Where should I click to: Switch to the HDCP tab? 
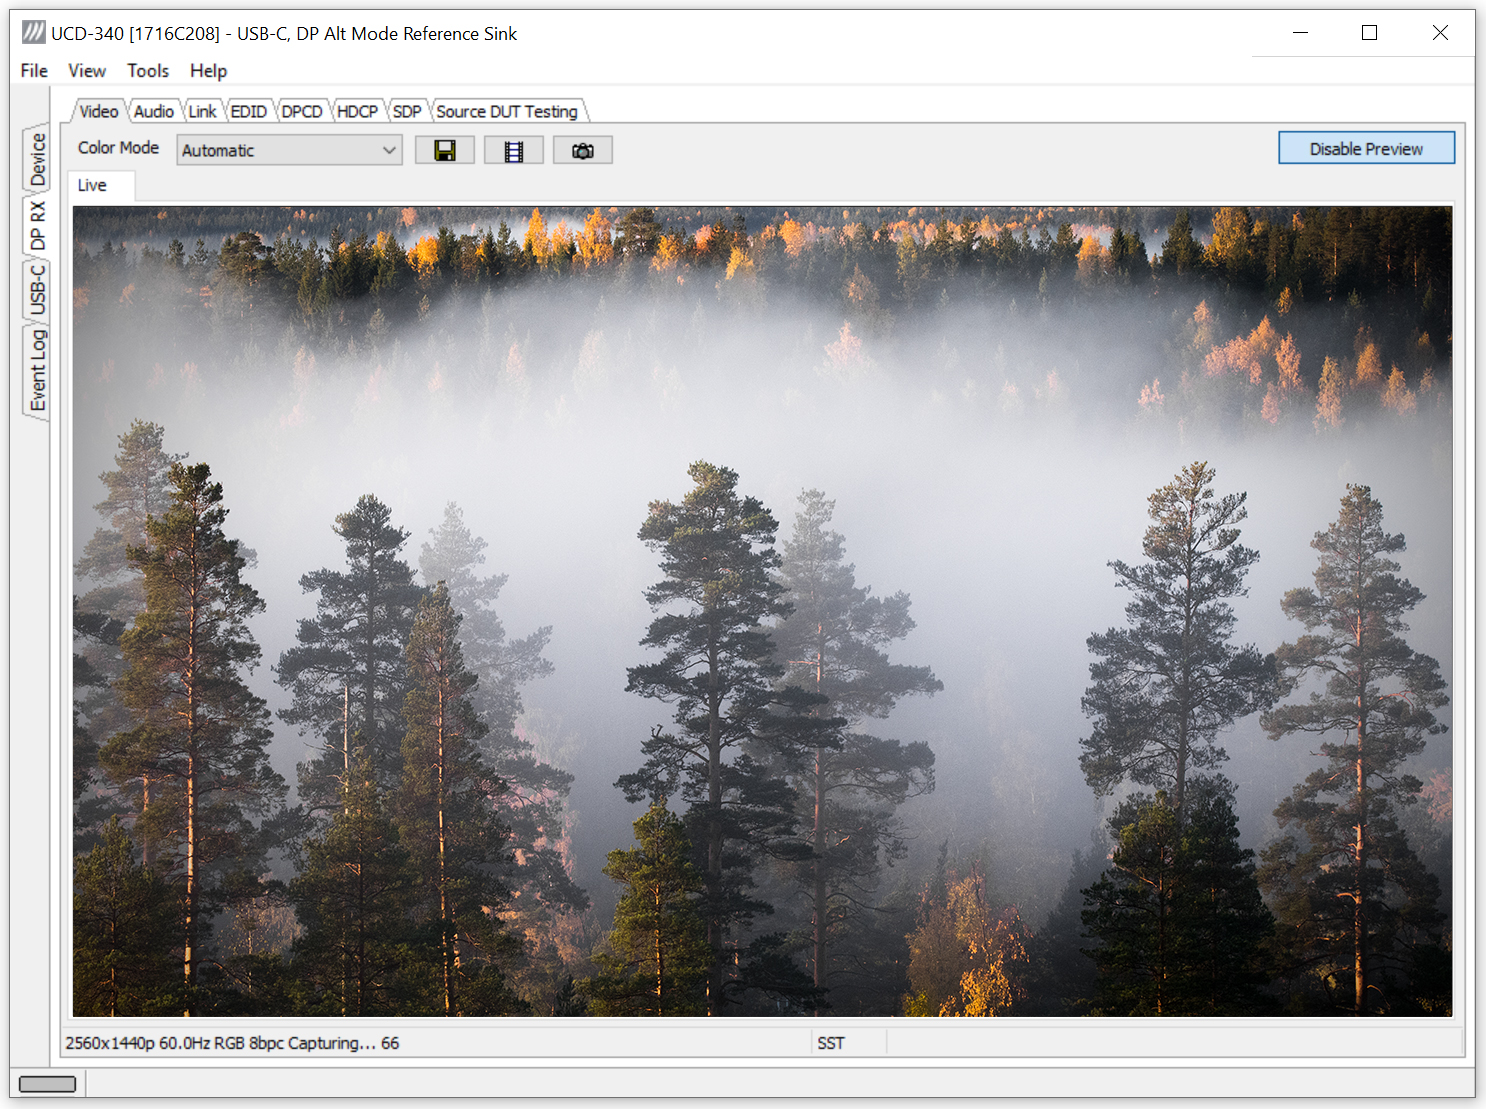coord(357,111)
